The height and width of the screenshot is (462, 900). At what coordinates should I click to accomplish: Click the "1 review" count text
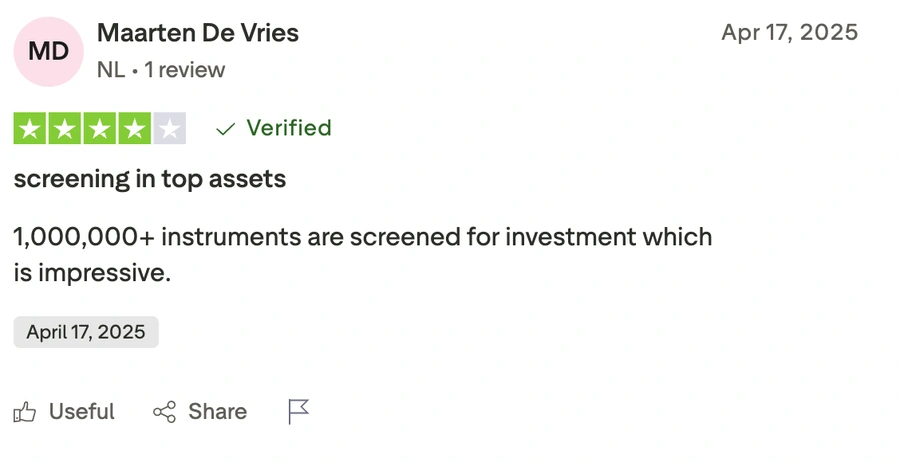185,70
